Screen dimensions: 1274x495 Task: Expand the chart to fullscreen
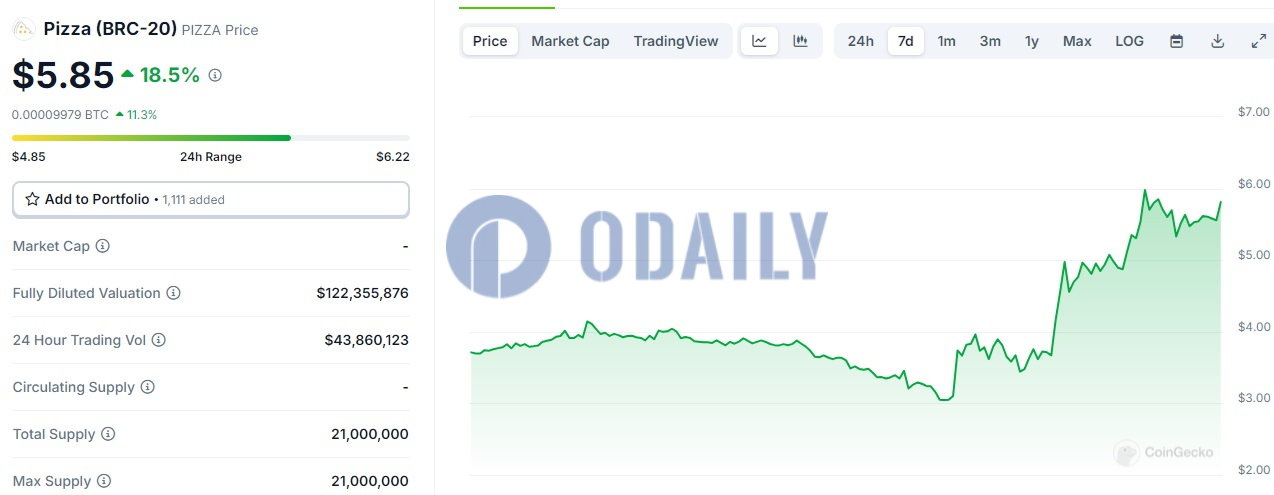click(x=1258, y=41)
